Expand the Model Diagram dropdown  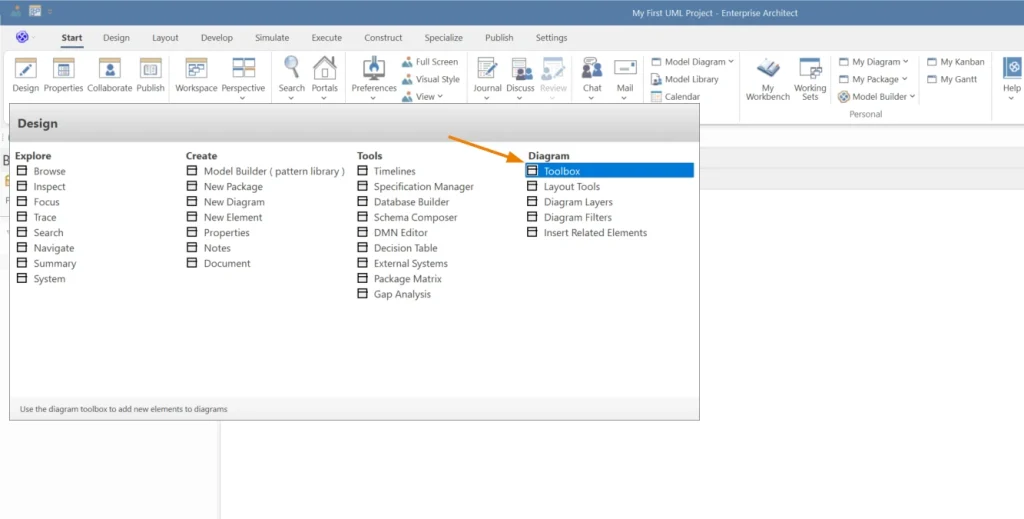pyautogui.click(x=731, y=62)
